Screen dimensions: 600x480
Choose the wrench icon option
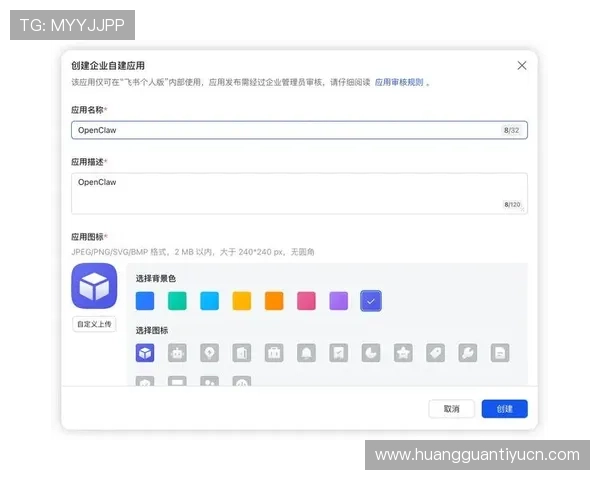(468, 353)
